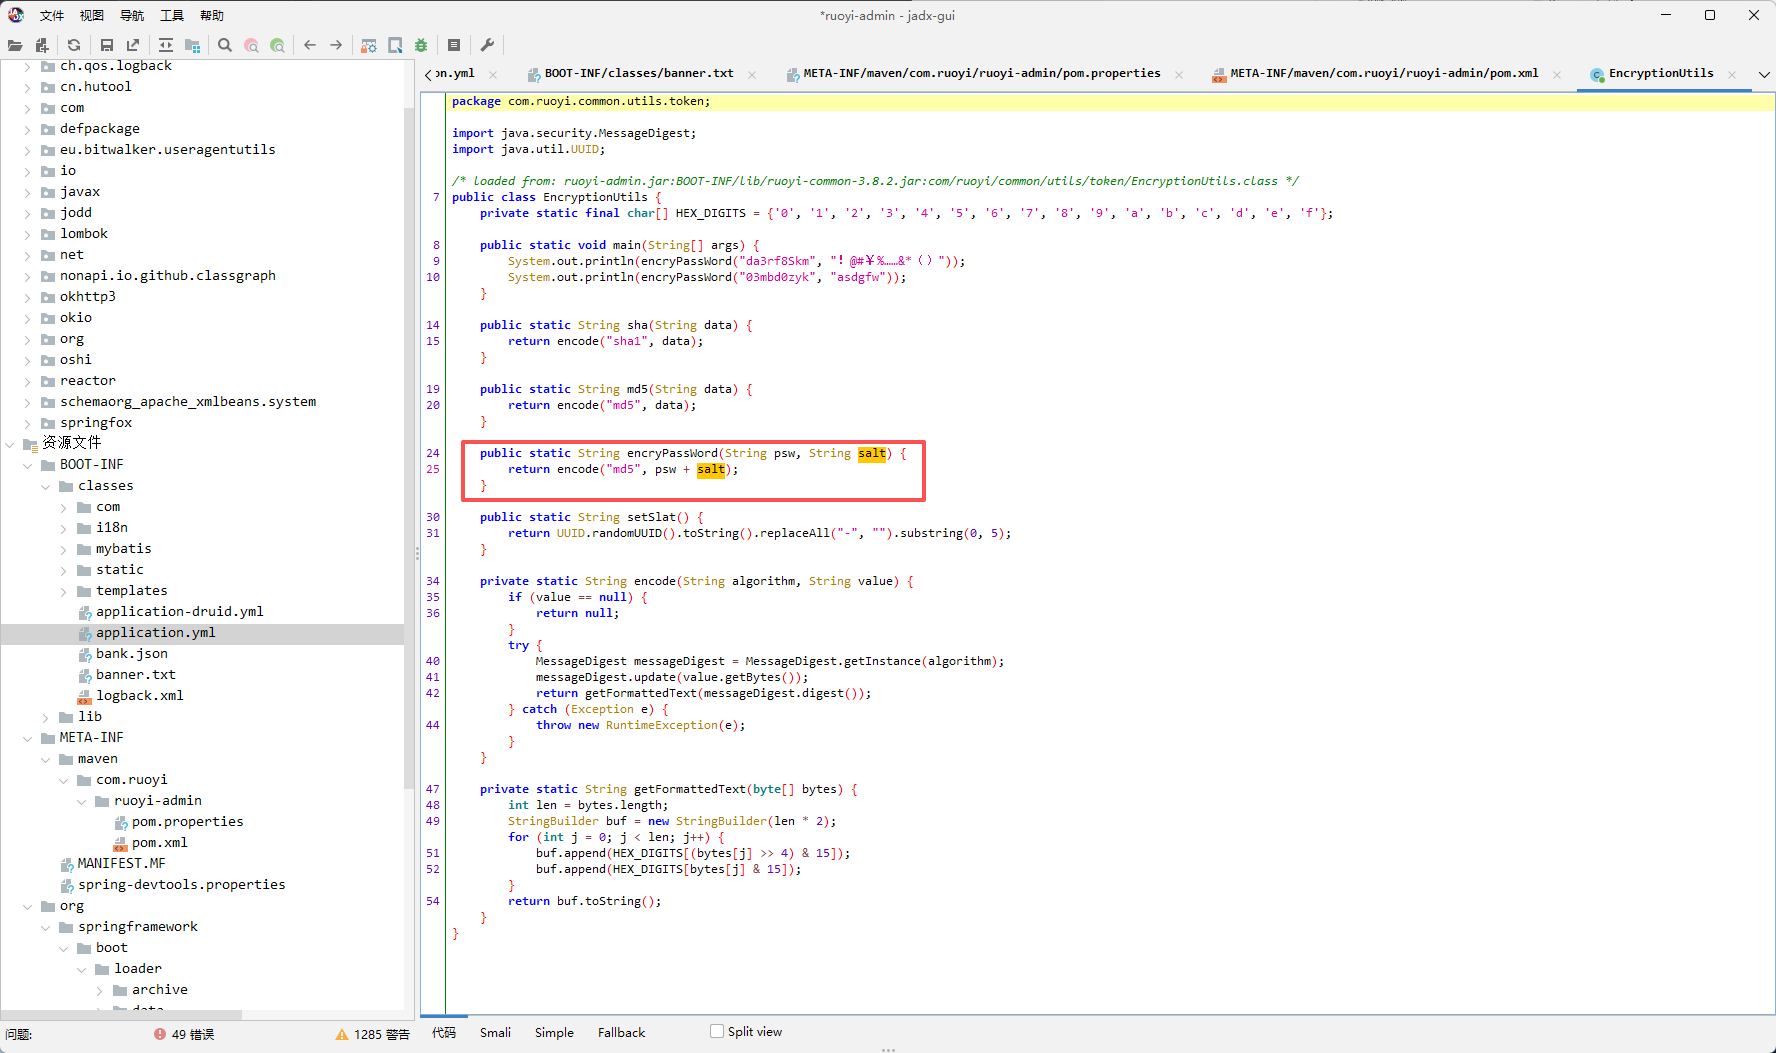The height and width of the screenshot is (1053, 1776).
Task: Expand the springfox package node
Action: pos(28,423)
